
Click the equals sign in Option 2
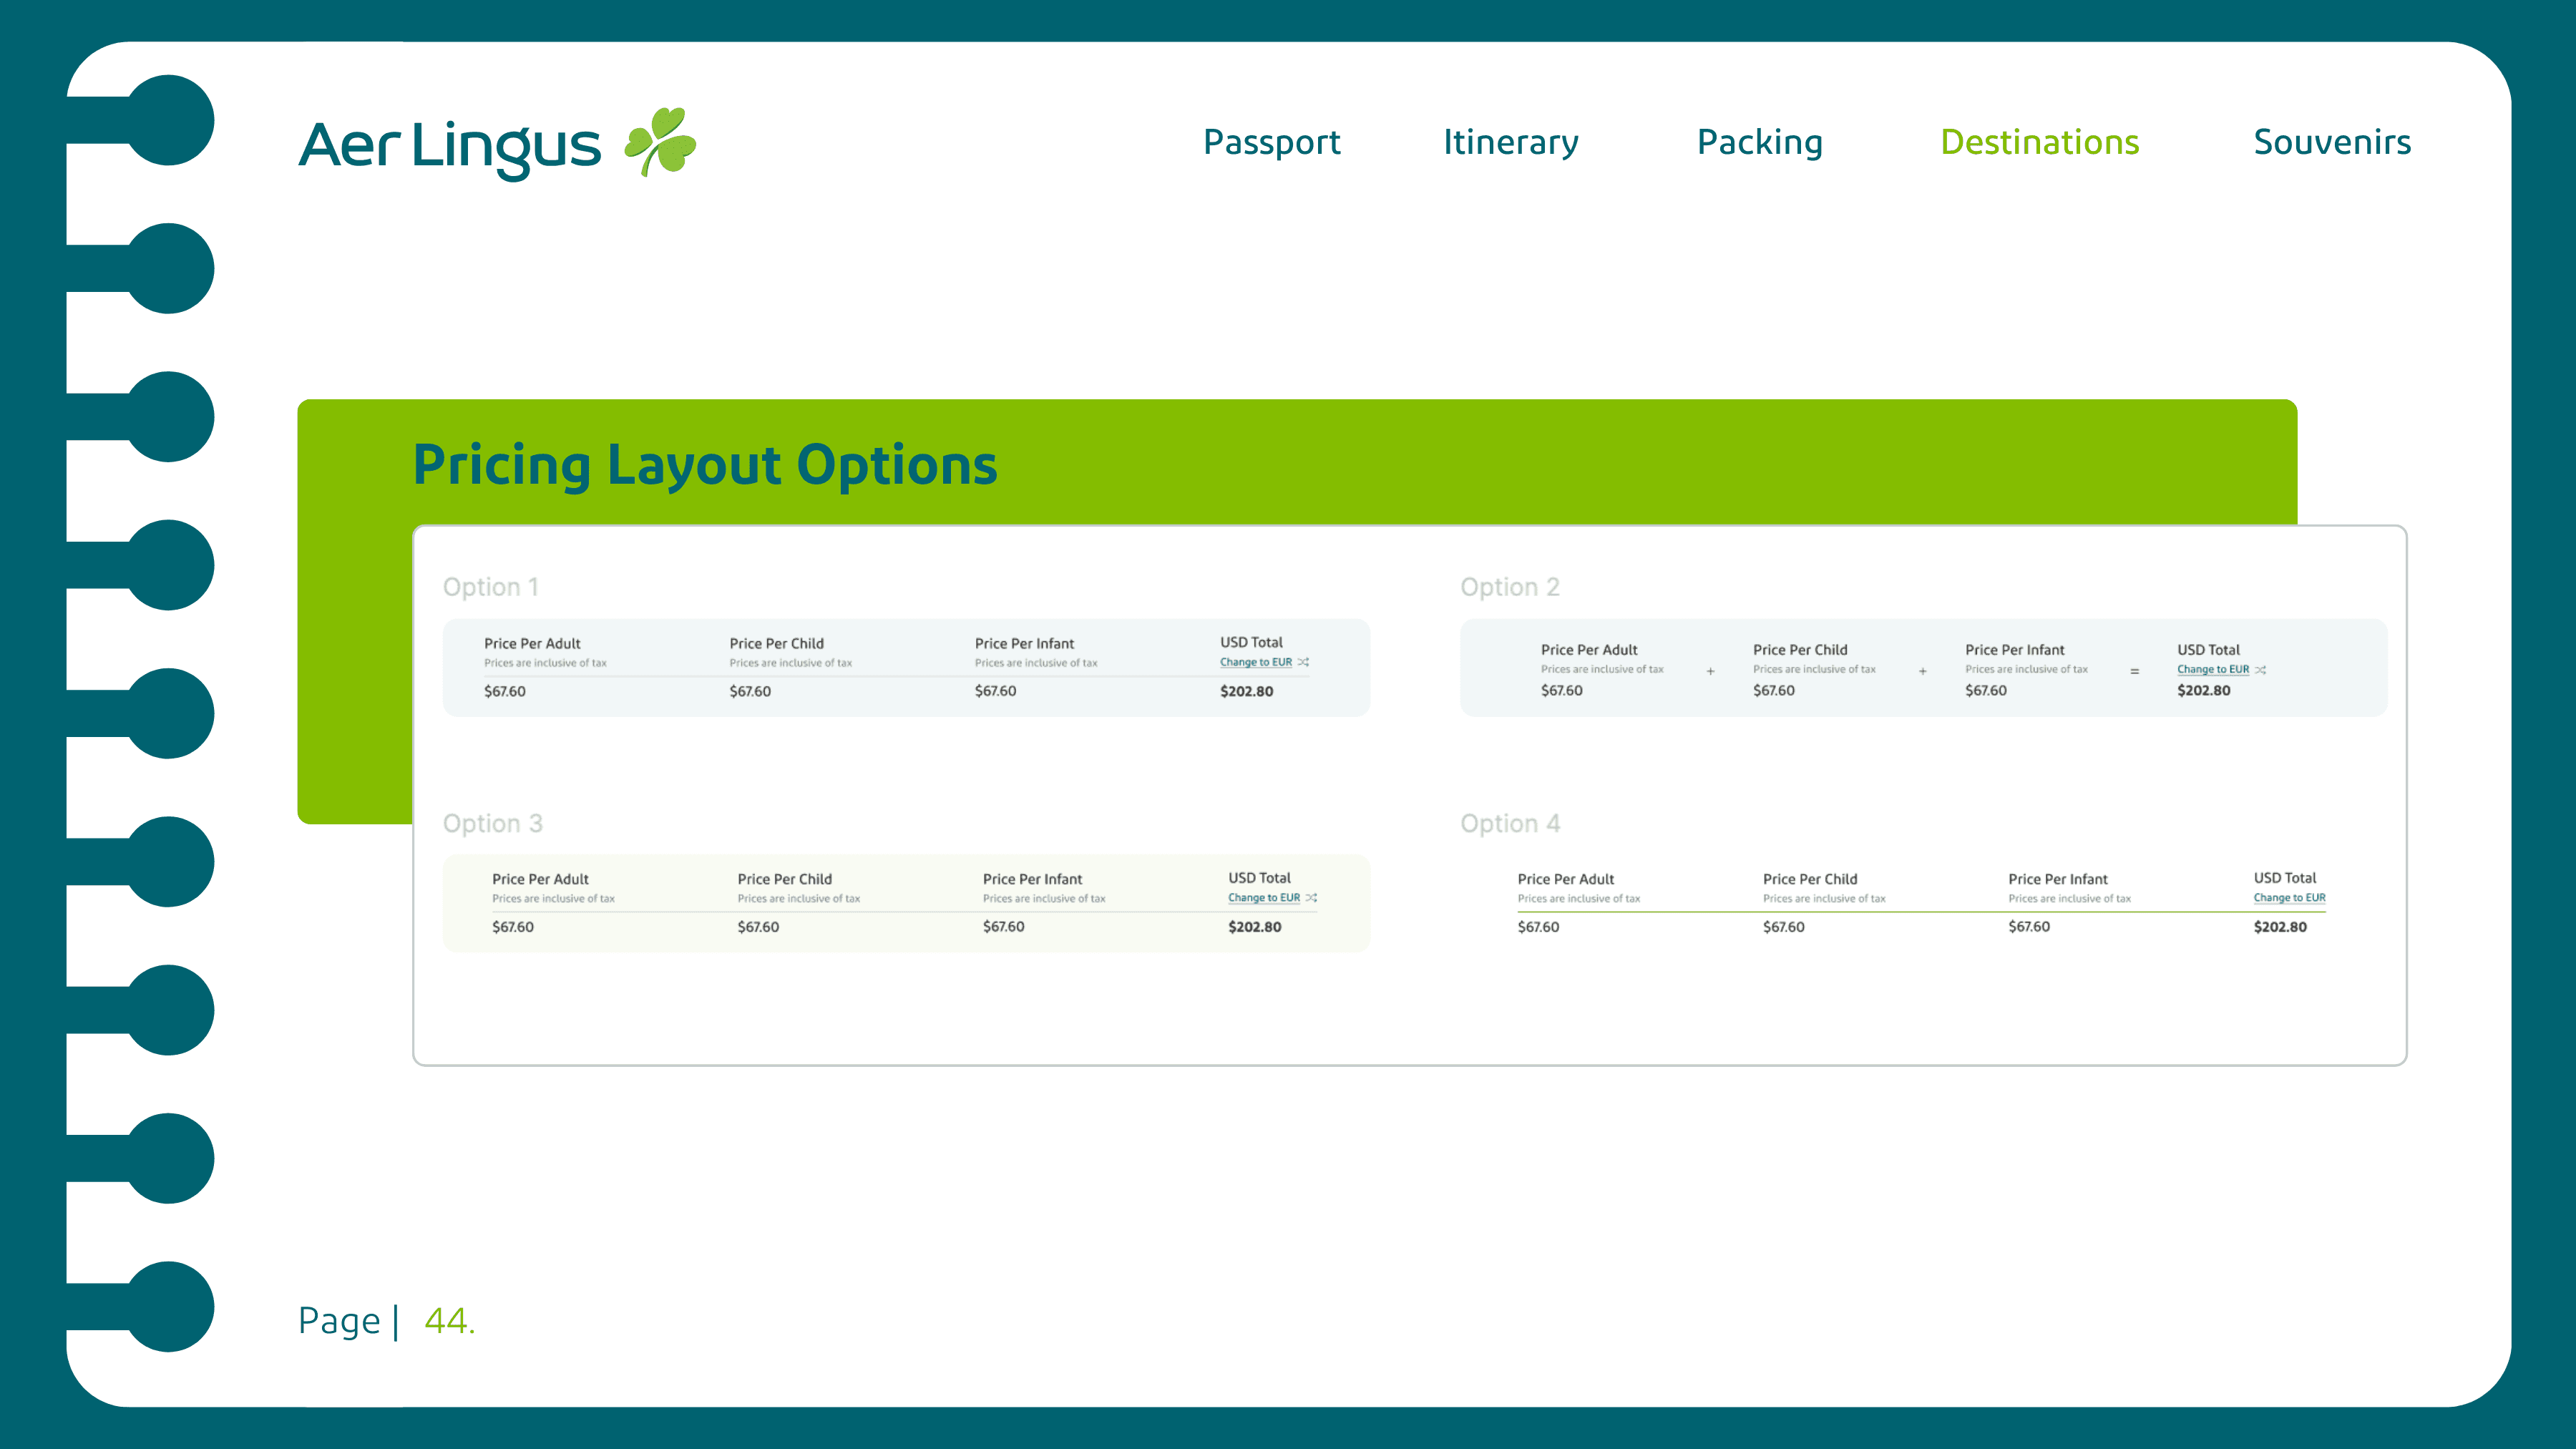click(2135, 671)
